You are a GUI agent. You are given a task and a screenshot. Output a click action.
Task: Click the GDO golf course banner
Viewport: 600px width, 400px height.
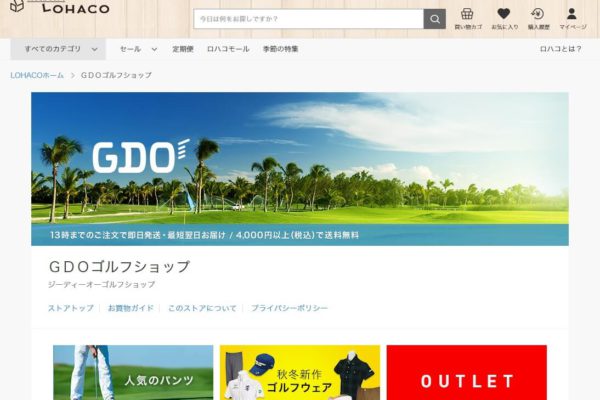pos(300,169)
